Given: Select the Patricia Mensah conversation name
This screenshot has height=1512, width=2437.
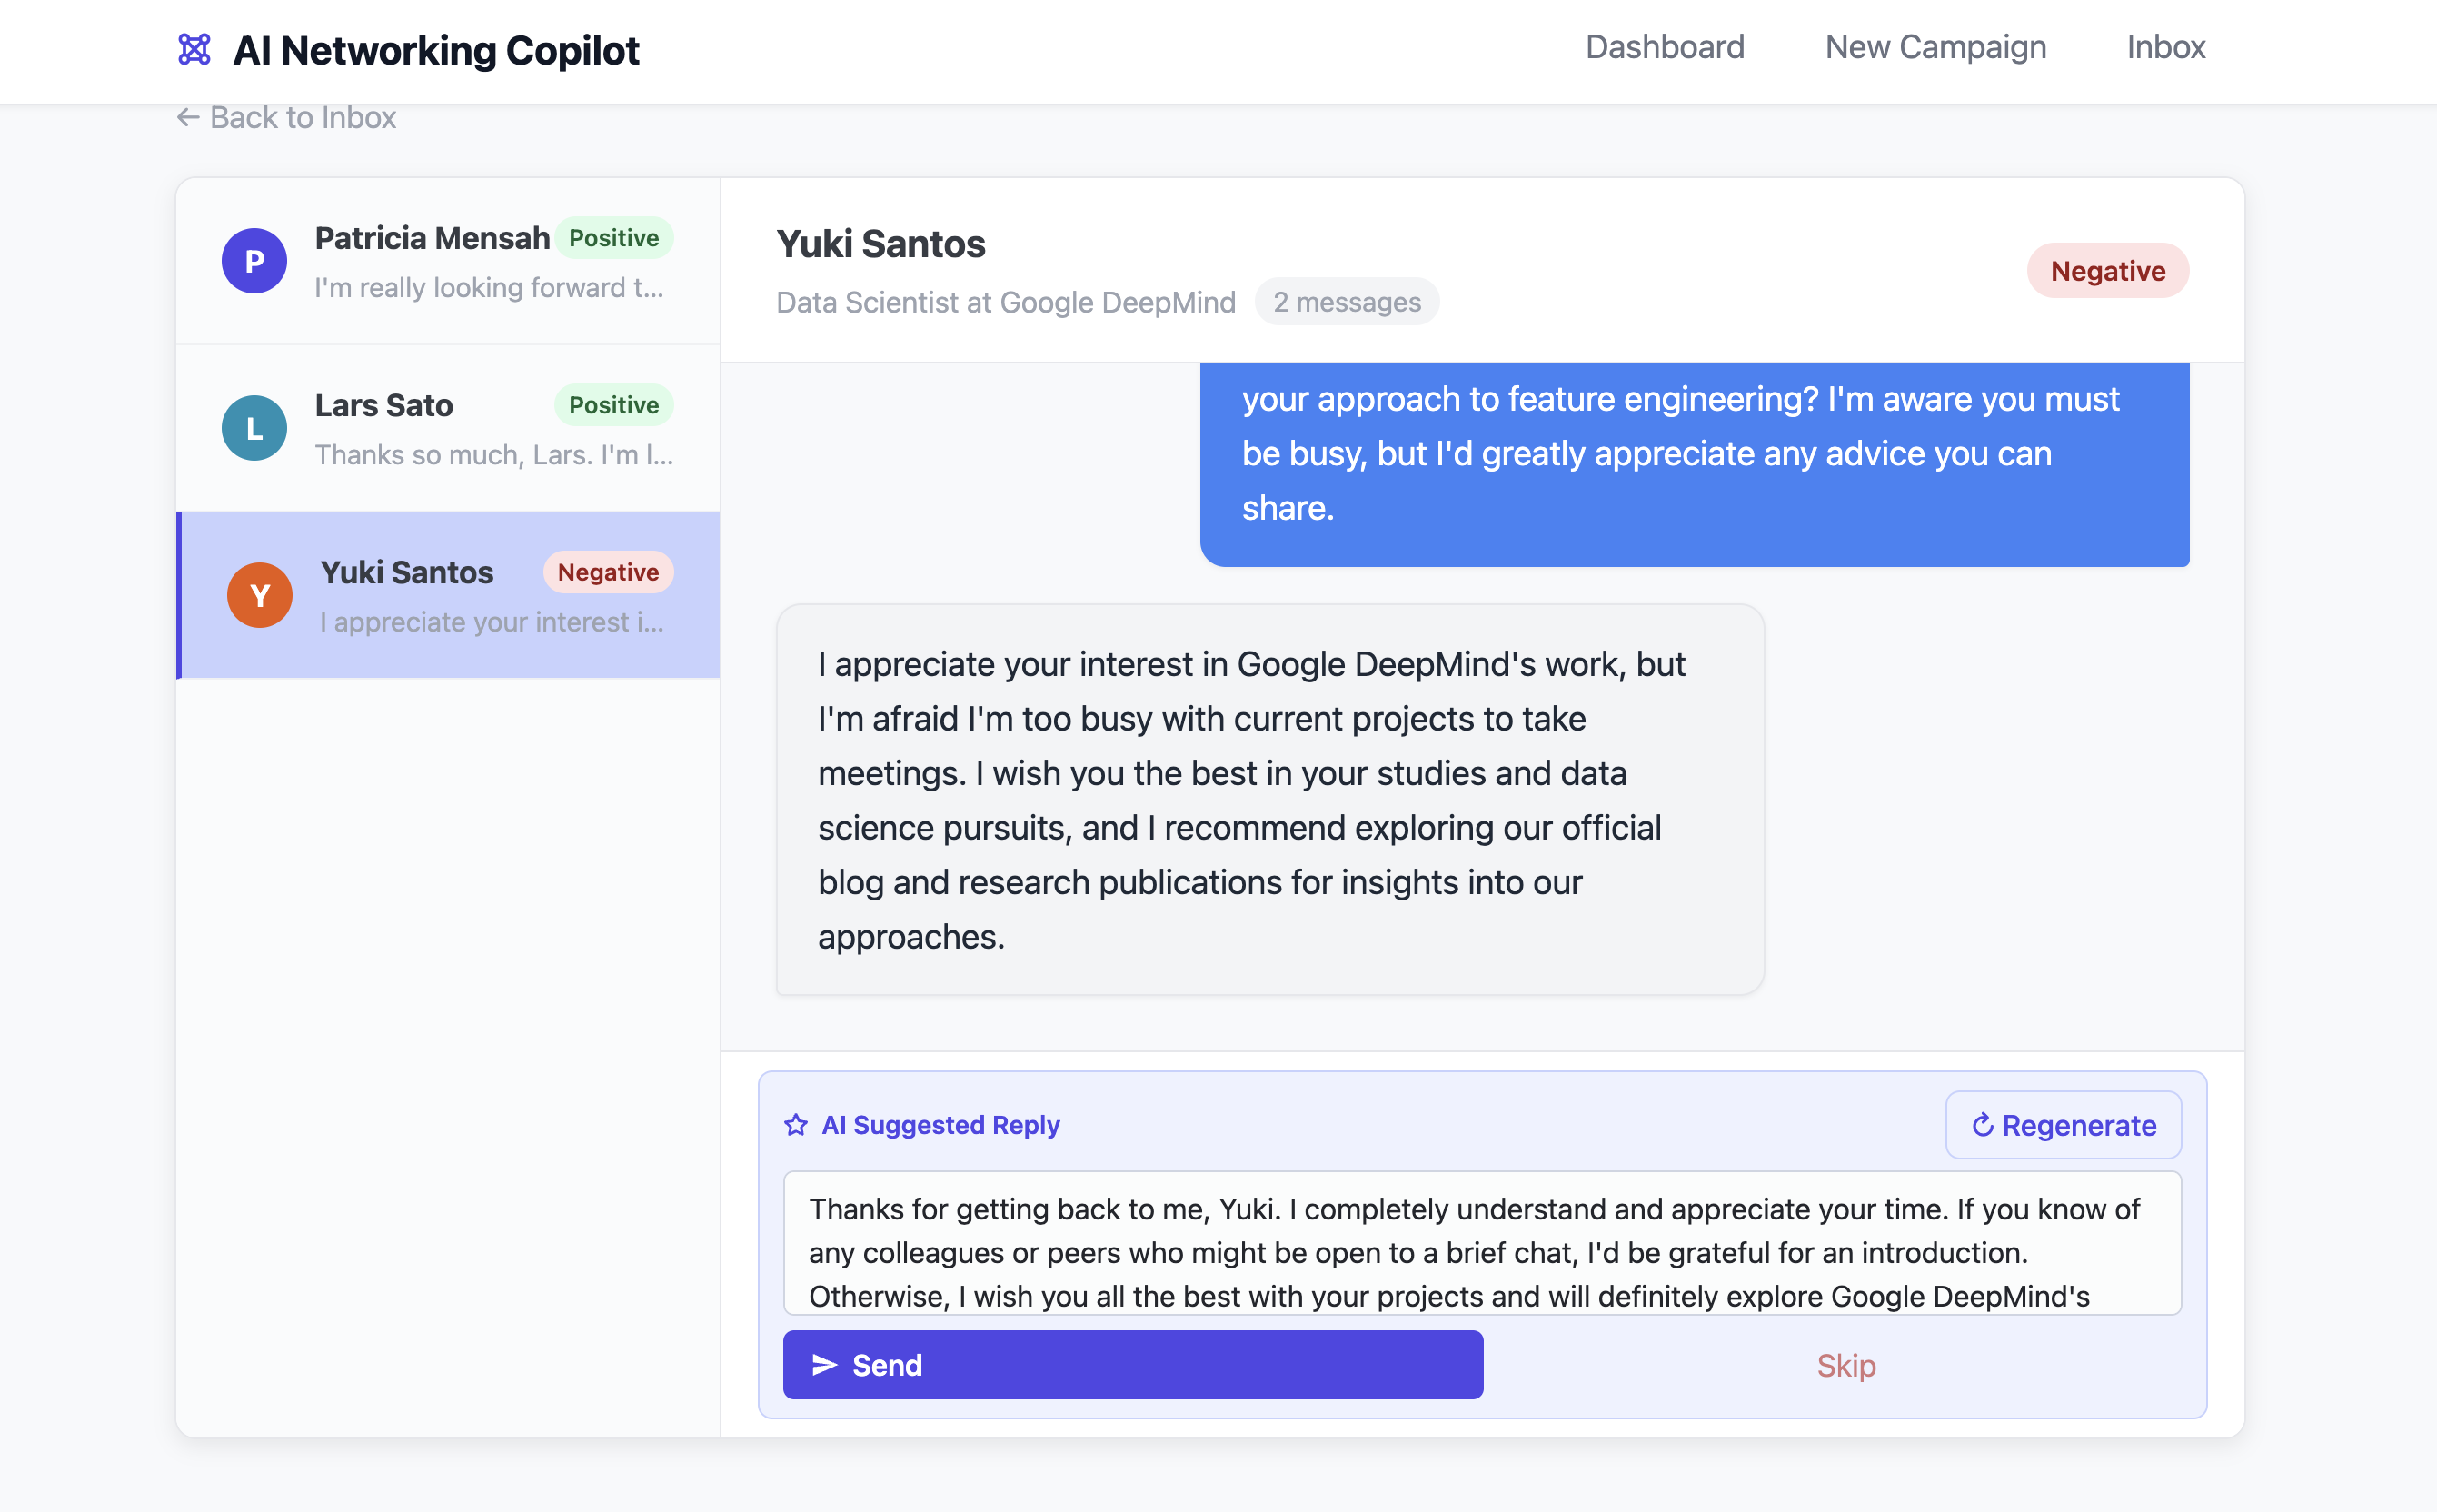Looking at the screenshot, I should tap(432, 238).
